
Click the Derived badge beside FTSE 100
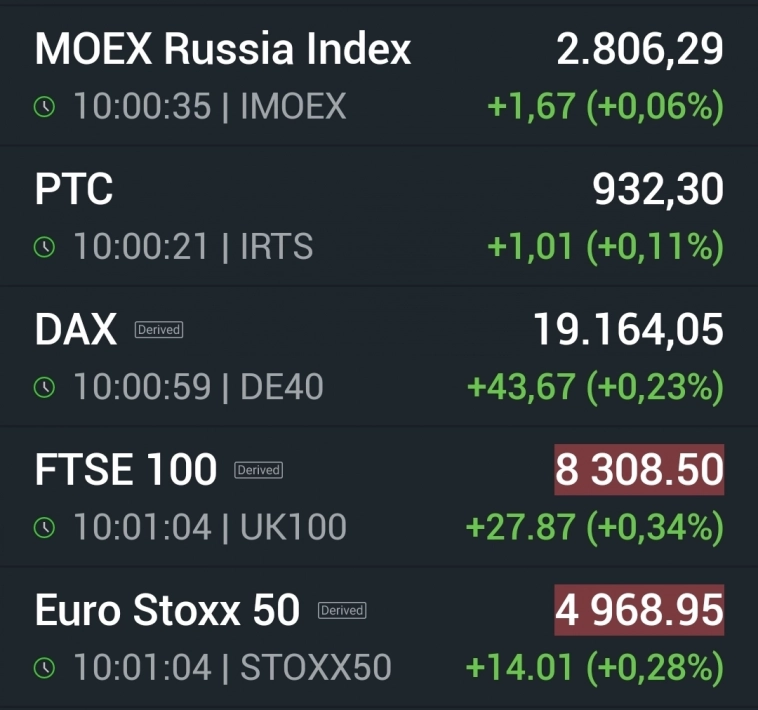pos(258,470)
